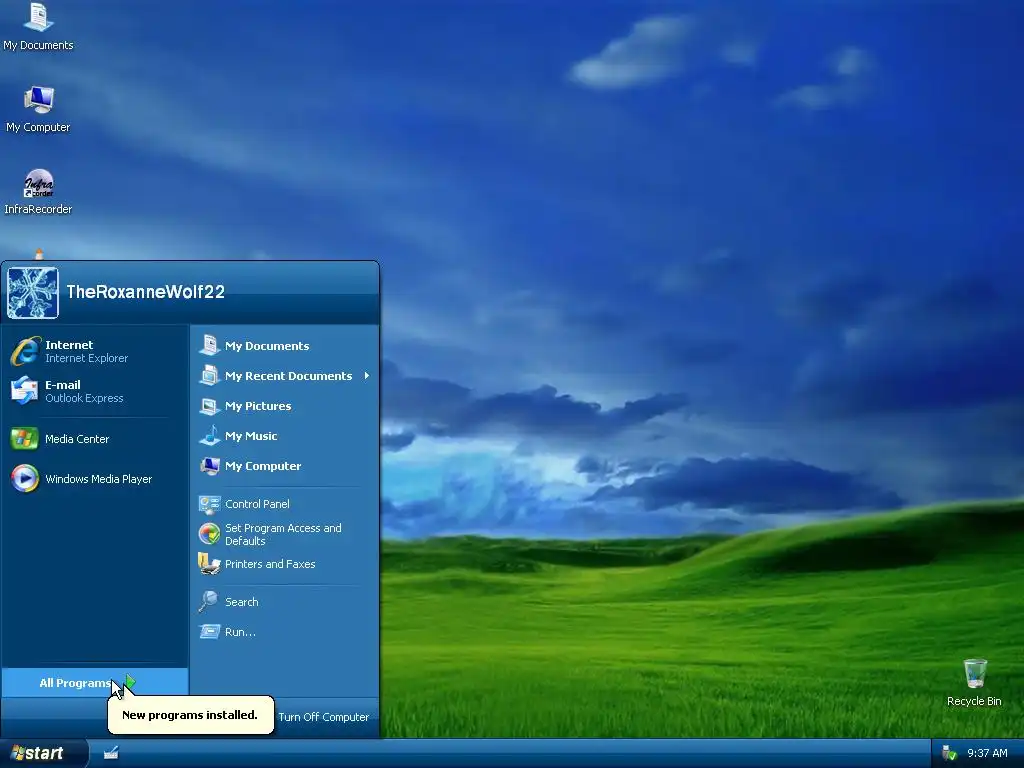This screenshot has width=1024, height=768.
Task: Click the 9:37 AM taskbar clock
Action: (987, 753)
